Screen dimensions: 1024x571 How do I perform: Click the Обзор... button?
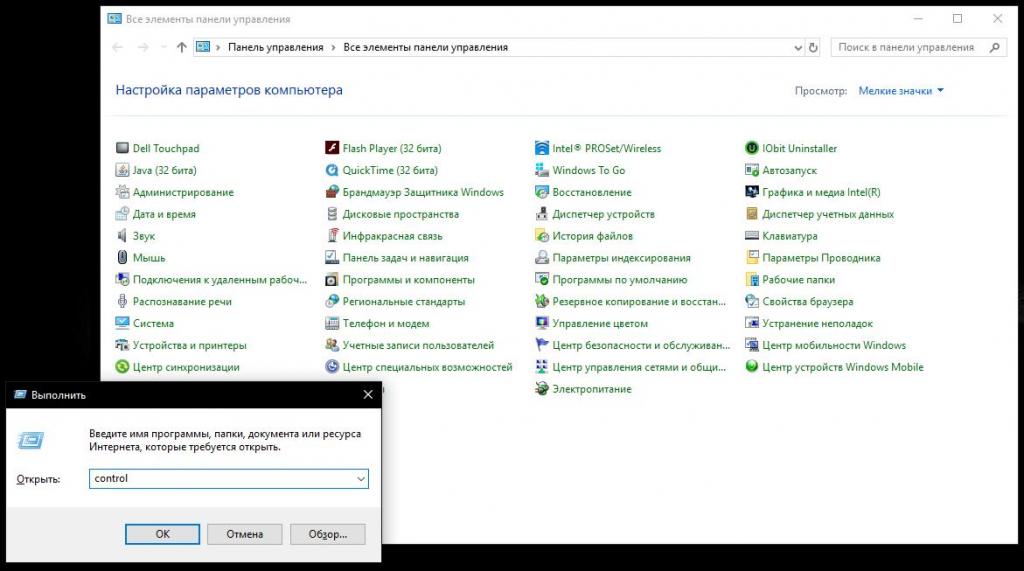point(327,534)
